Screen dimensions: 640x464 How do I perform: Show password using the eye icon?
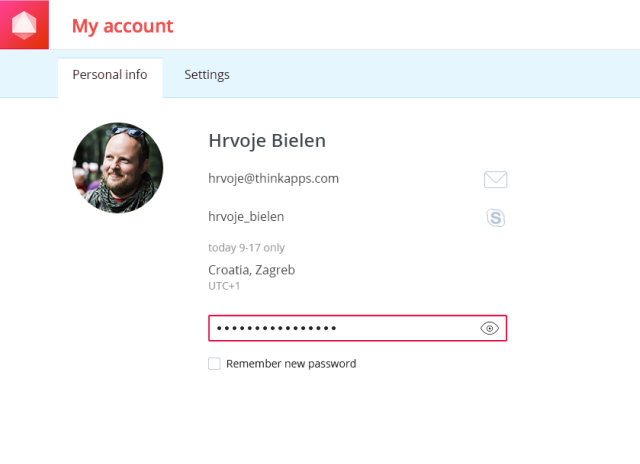click(x=489, y=328)
